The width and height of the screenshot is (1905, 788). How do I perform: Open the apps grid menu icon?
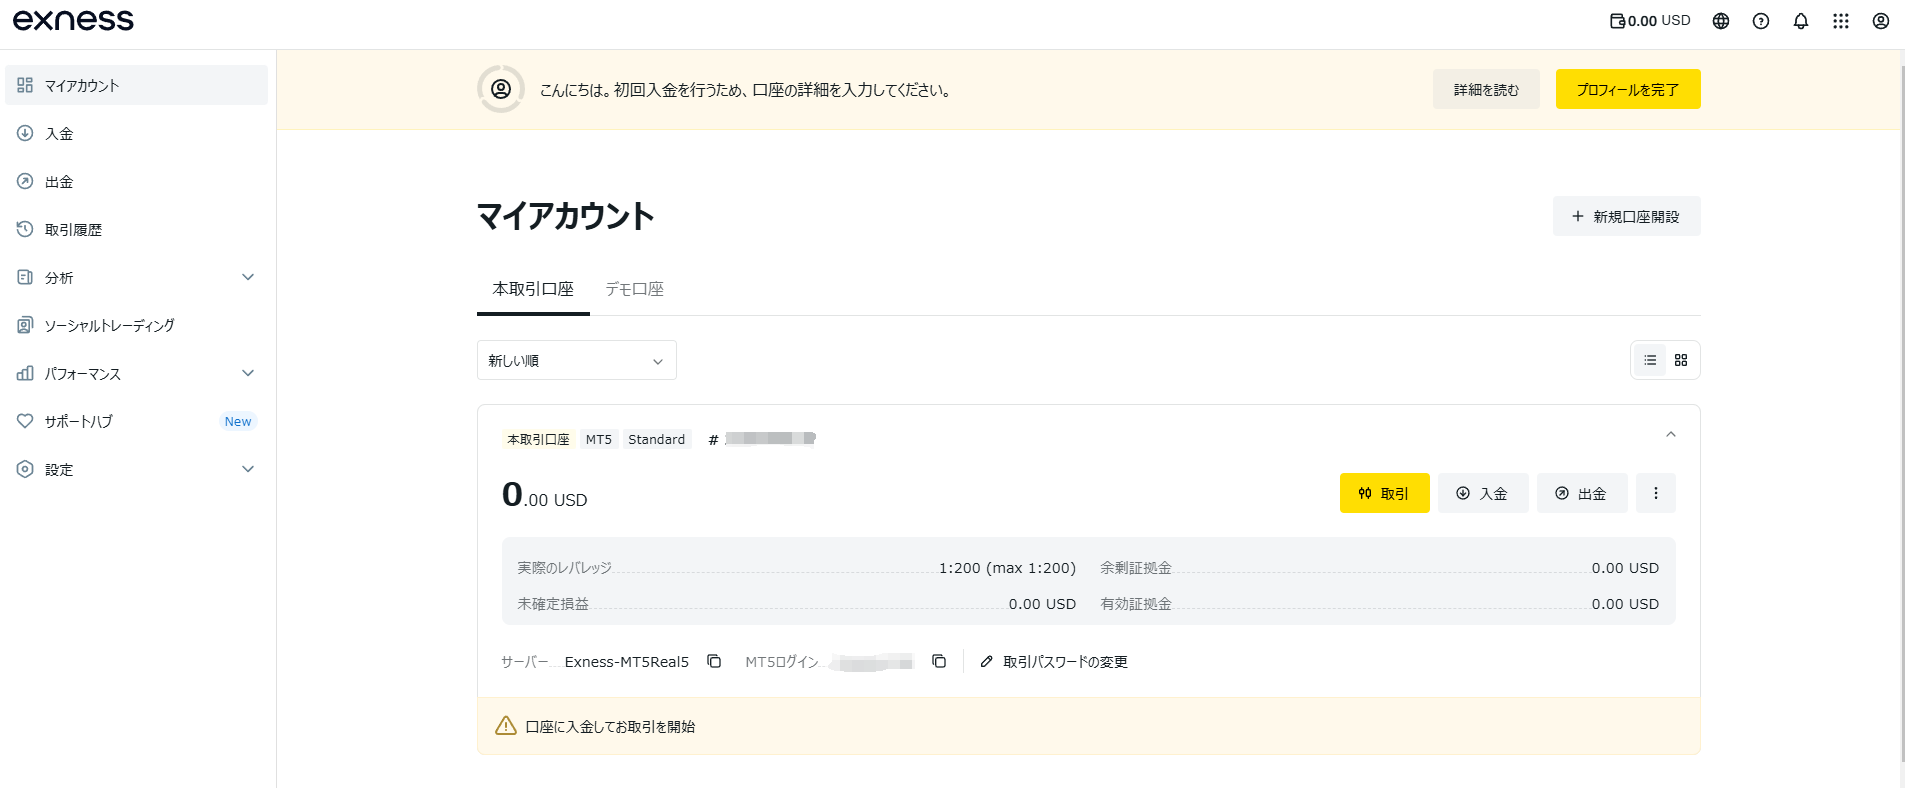[x=1841, y=21]
